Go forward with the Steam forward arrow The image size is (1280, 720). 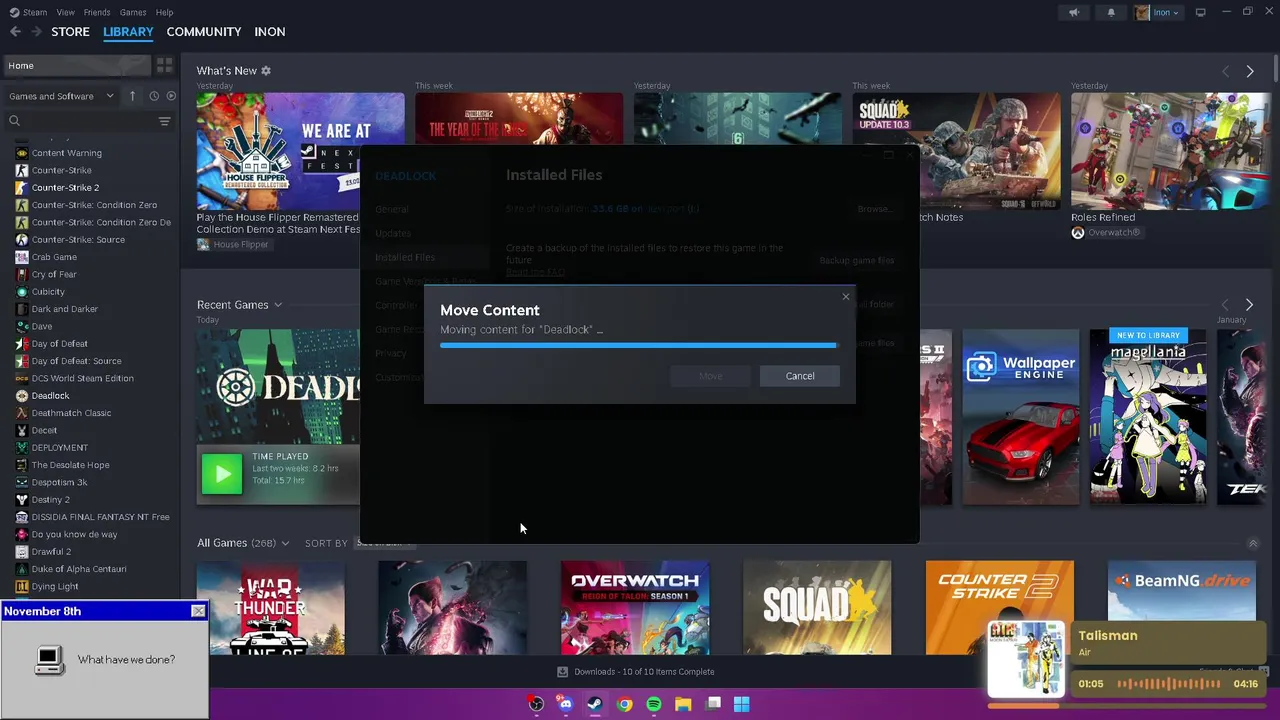36,32
